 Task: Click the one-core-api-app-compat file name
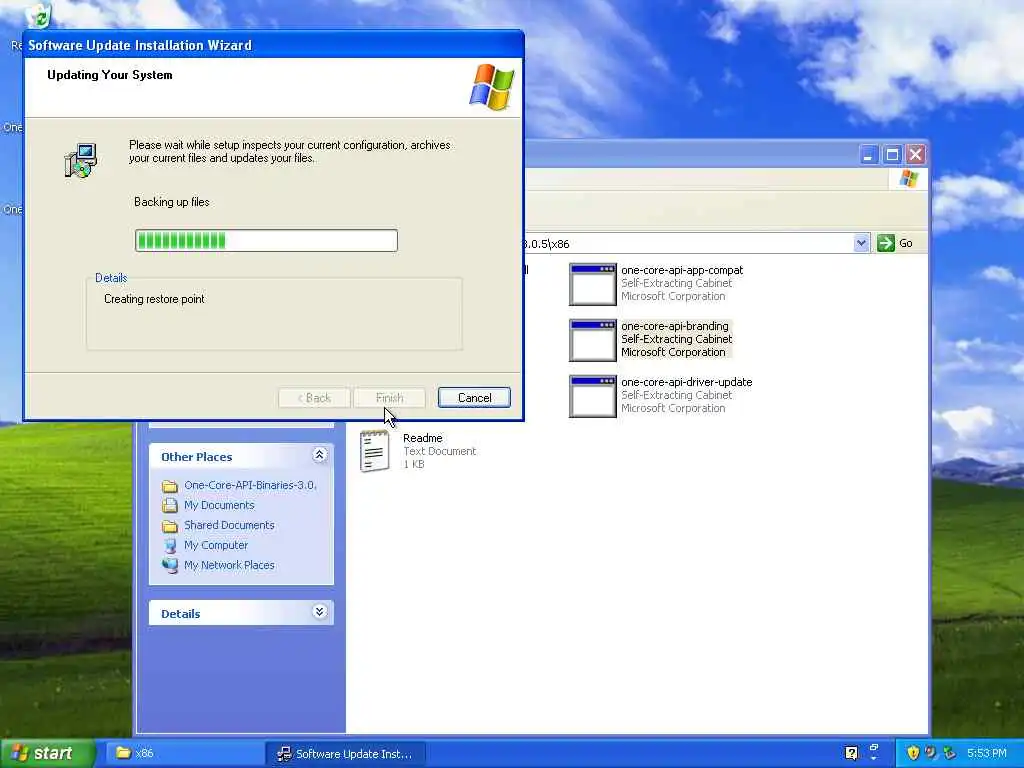(x=682, y=270)
